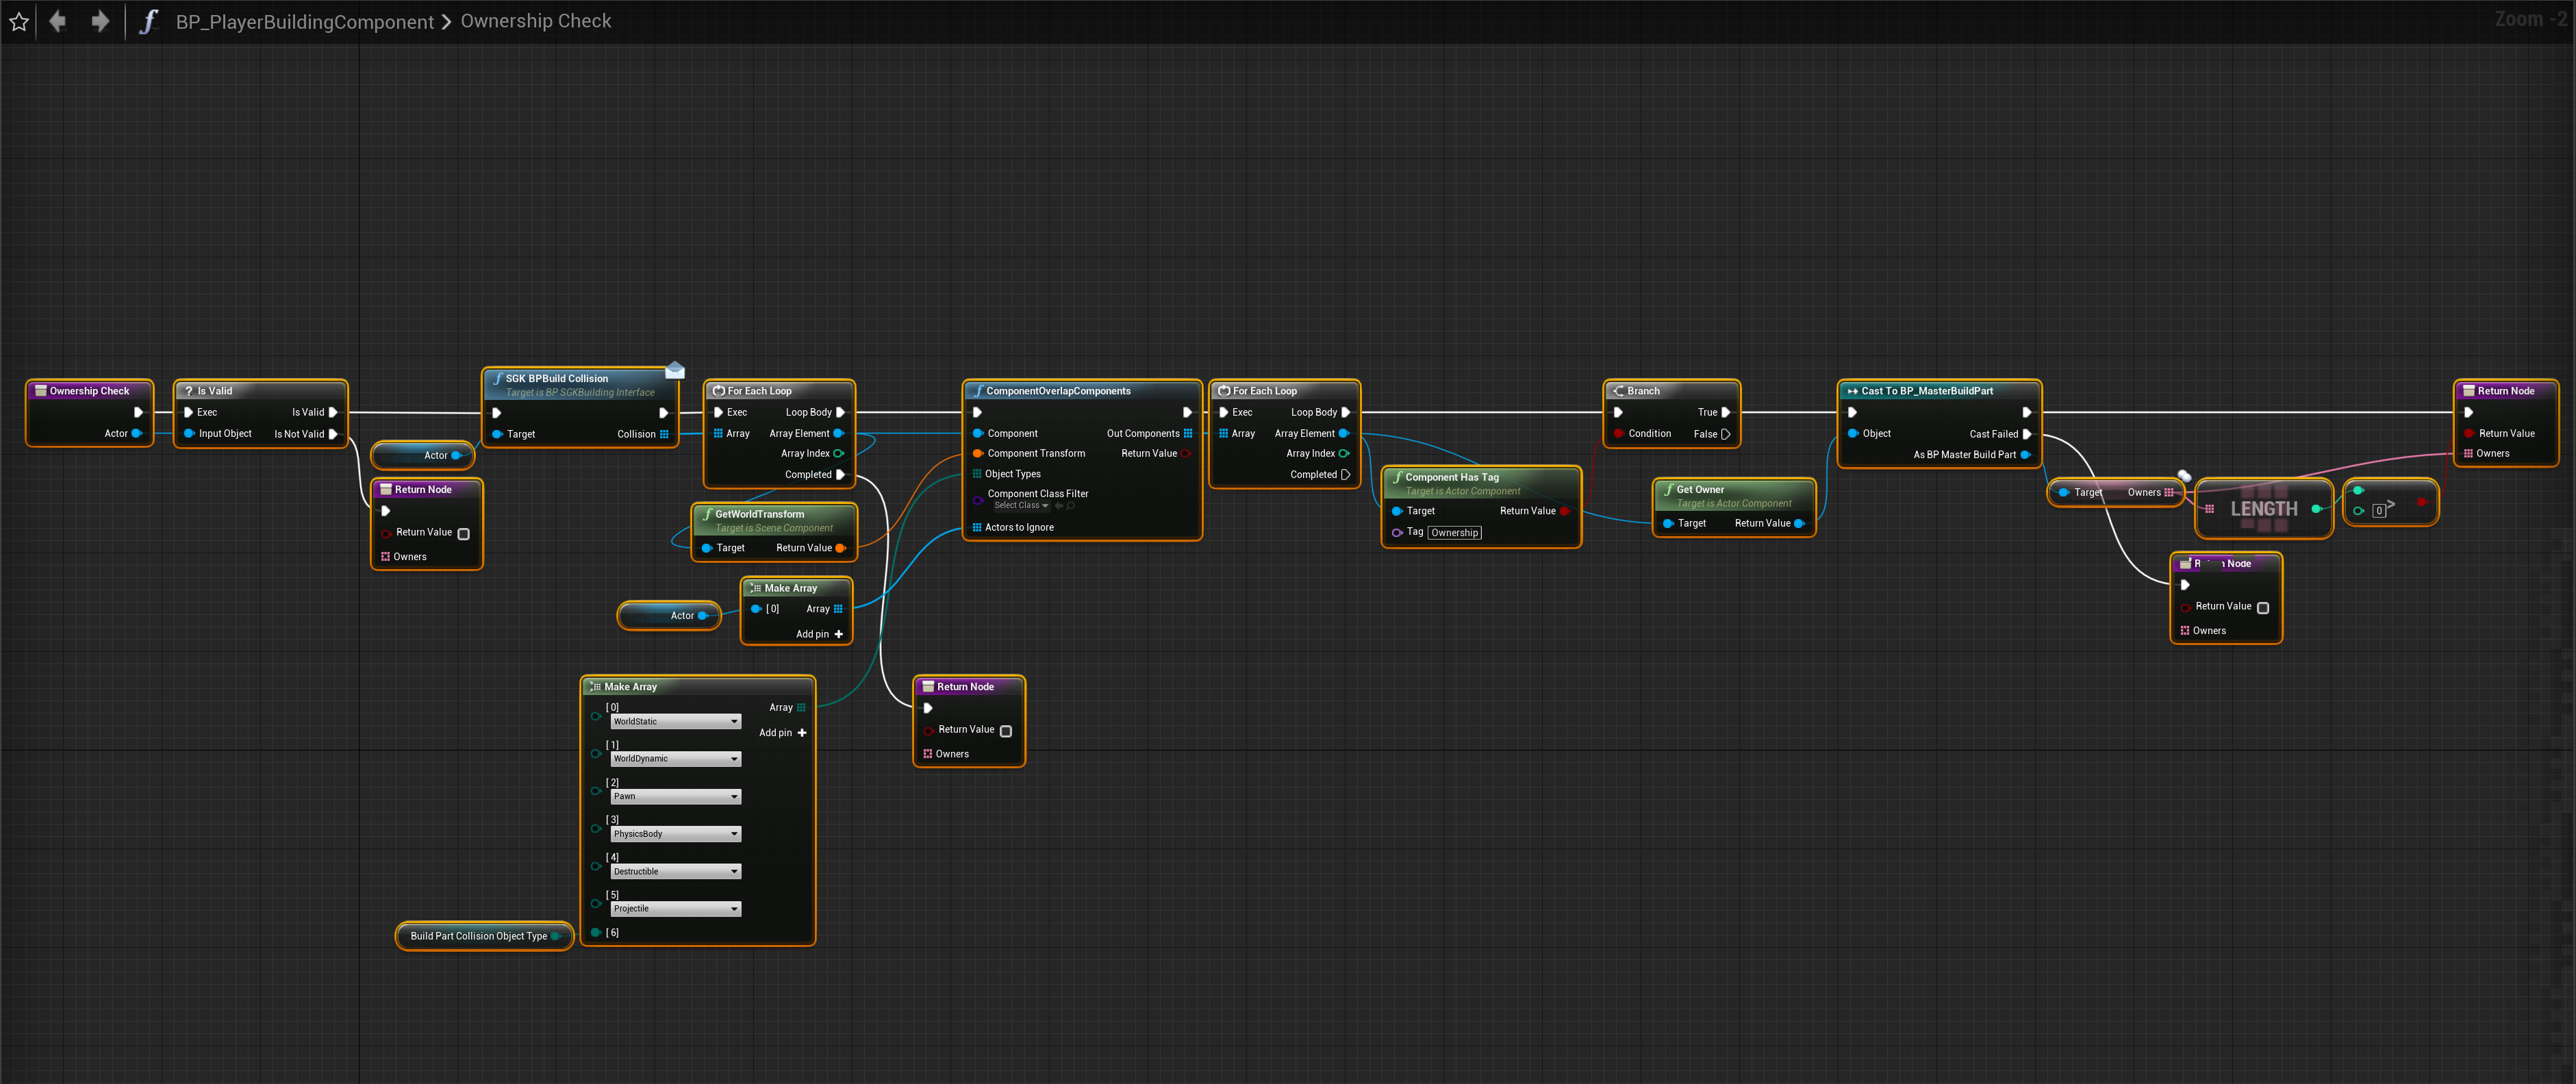
Task: Click Add pin plus on object types Make Array
Action: point(801,733)
